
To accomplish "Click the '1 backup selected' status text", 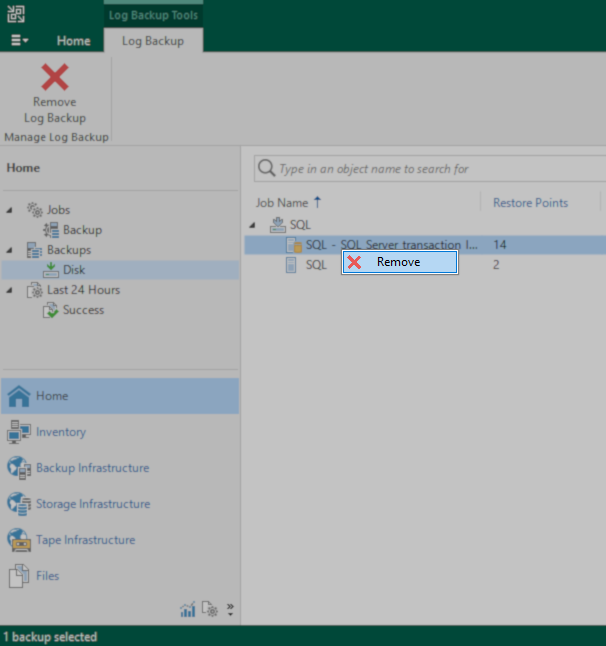I will (x=50, y=637).
